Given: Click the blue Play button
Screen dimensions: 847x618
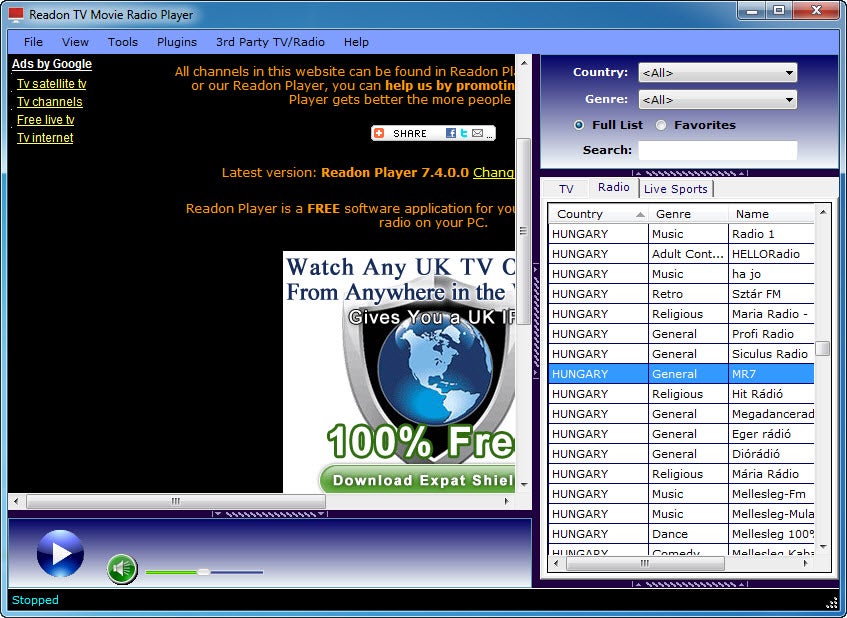Looking at the screenshot, I should click(60, 553).
